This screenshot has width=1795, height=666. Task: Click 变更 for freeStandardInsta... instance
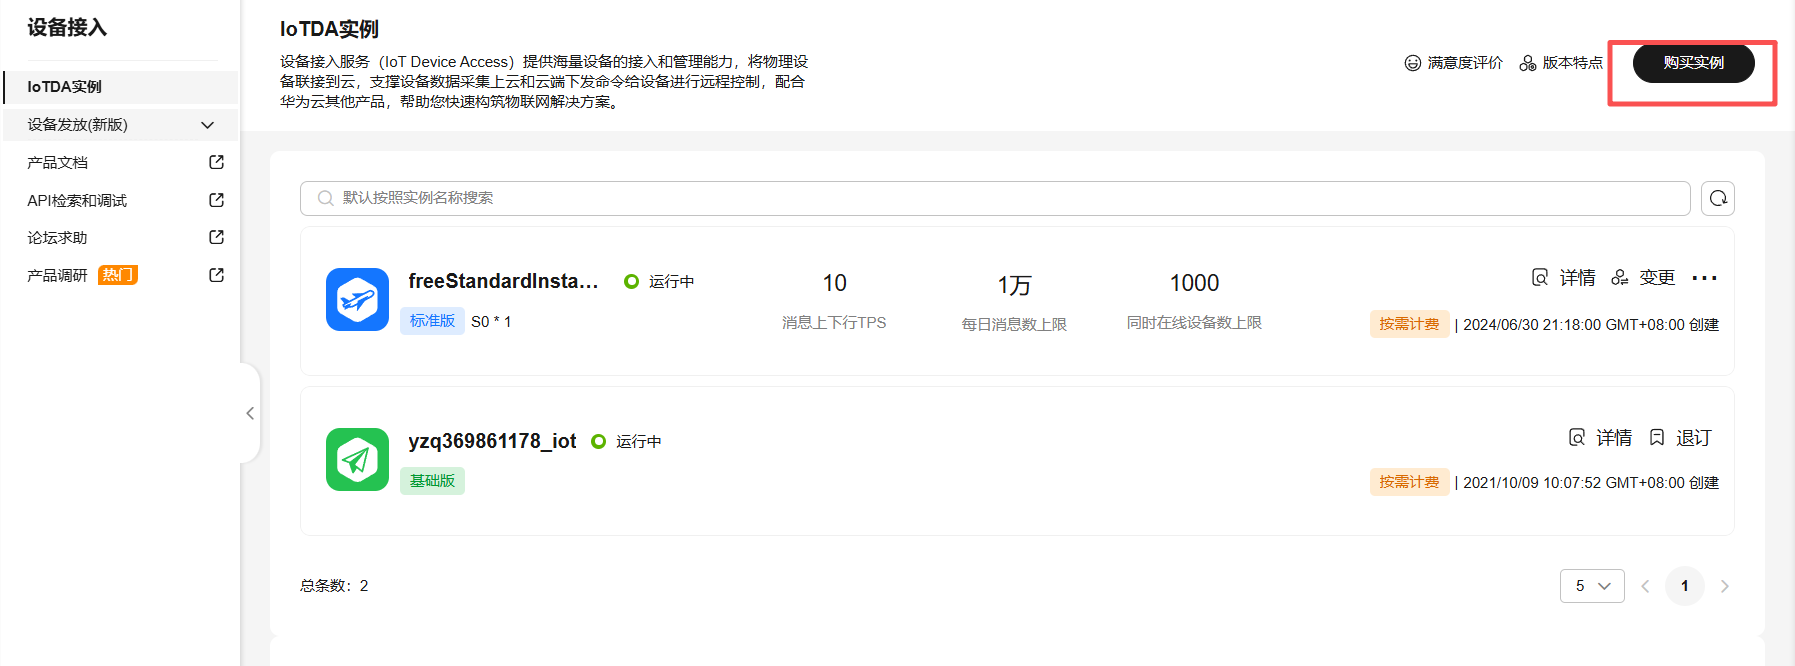pyautogui.click(x=1657, y=278)
